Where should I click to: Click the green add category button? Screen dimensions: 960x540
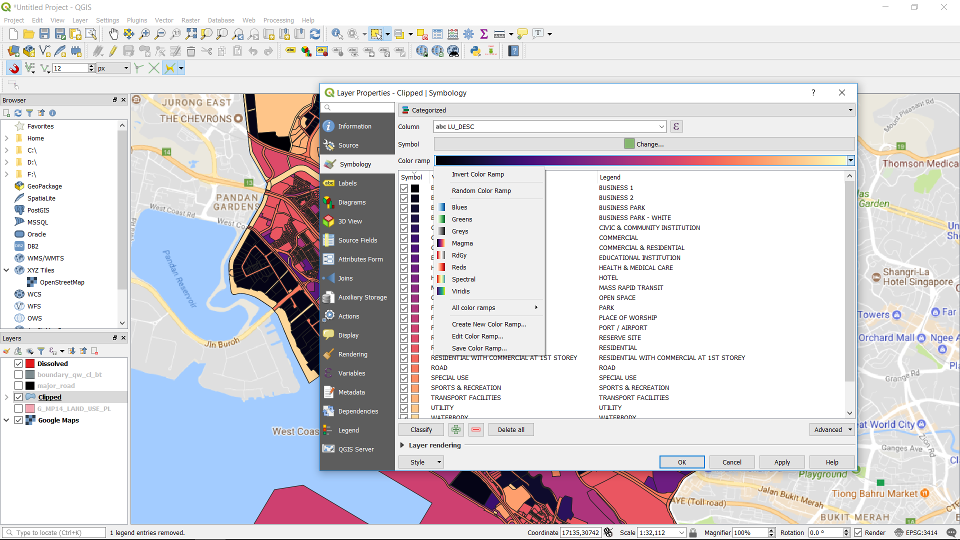pos(456,430)
